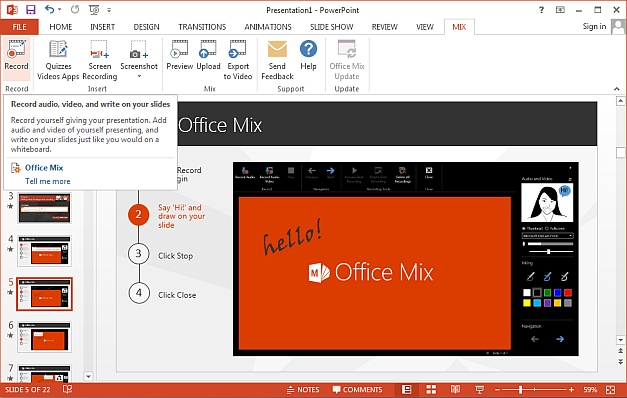The height and width of the screenshot is (398, 627).
Task: Click scroll up arrow of slide area
Action: (620, 100)
